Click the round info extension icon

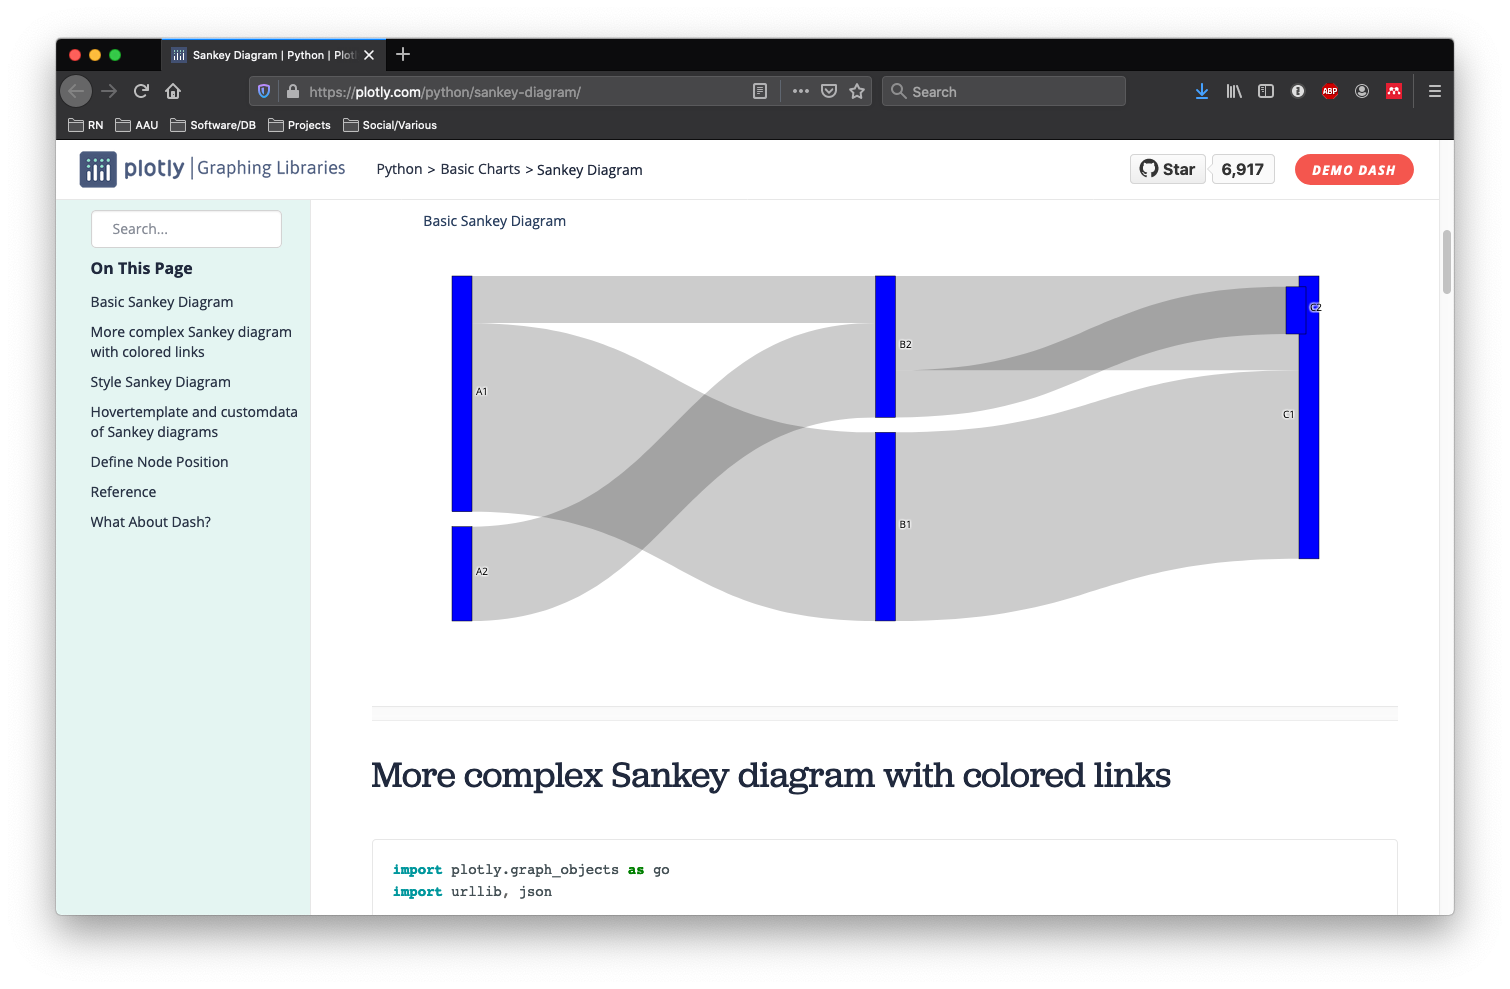point(1298,91)
